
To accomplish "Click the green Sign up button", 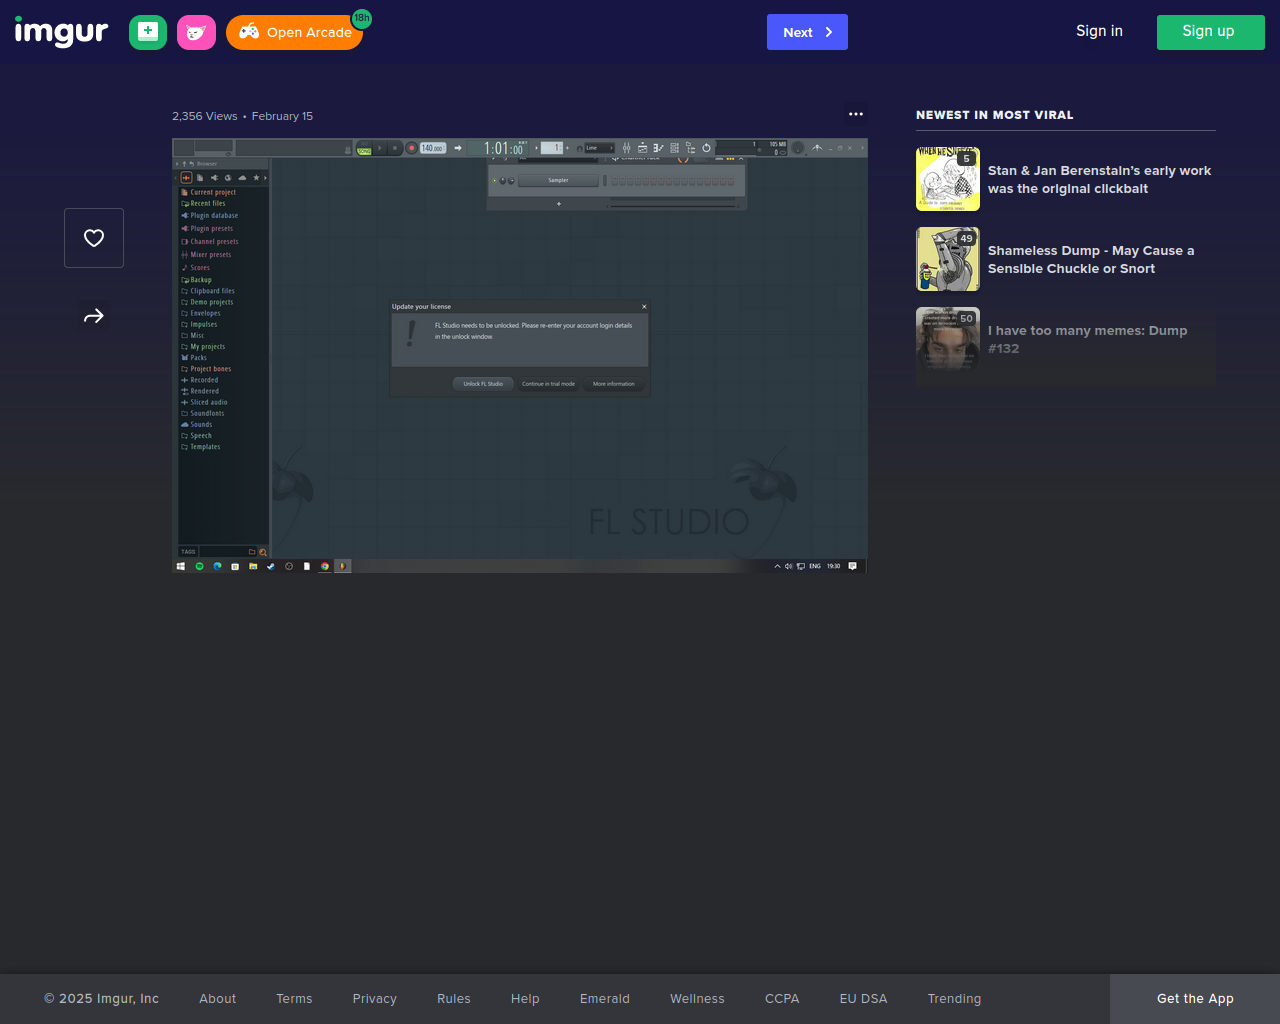I will (1210, 32).
